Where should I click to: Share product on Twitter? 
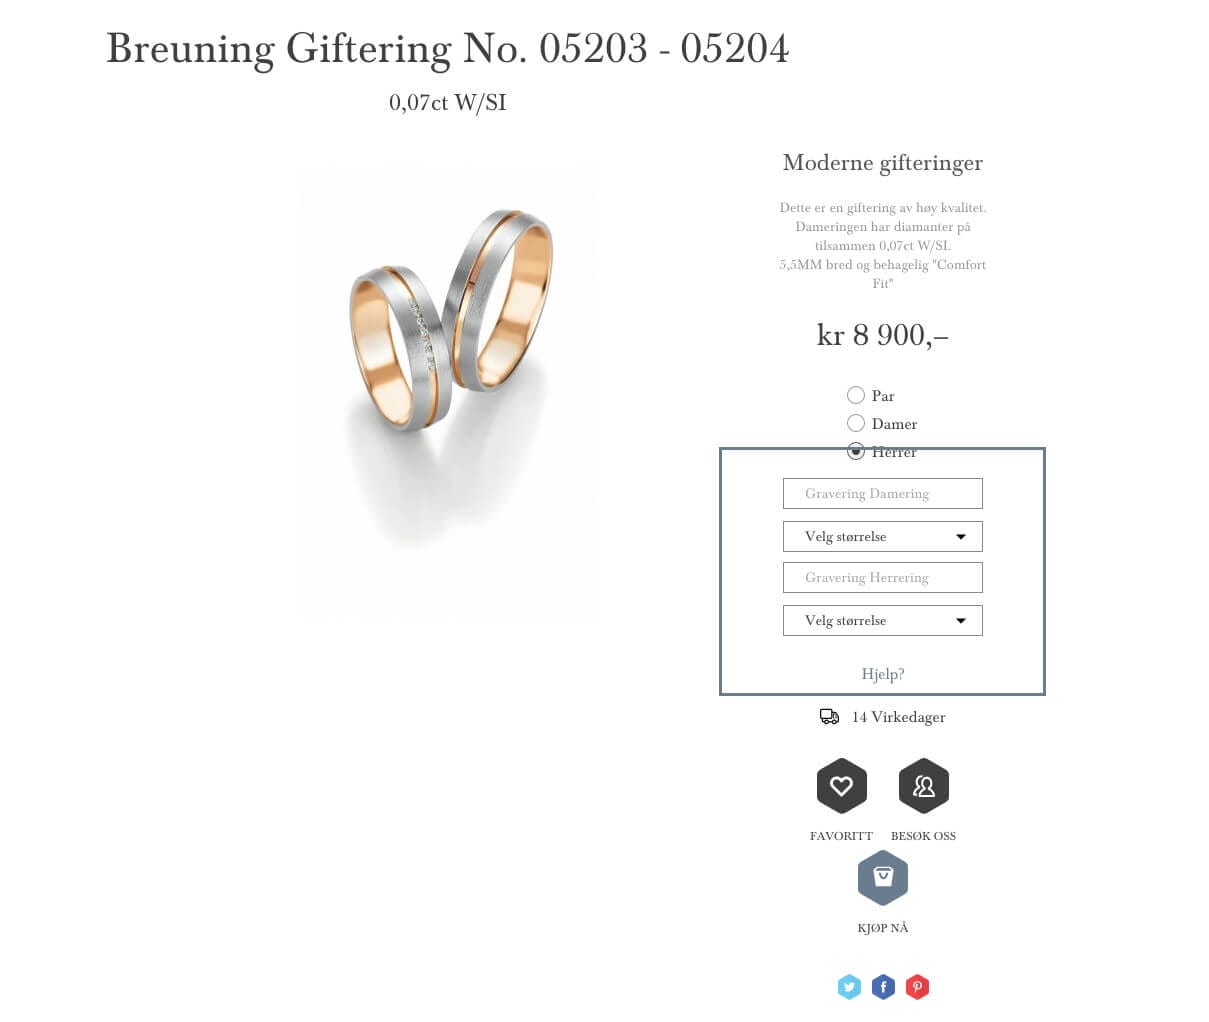849,987
